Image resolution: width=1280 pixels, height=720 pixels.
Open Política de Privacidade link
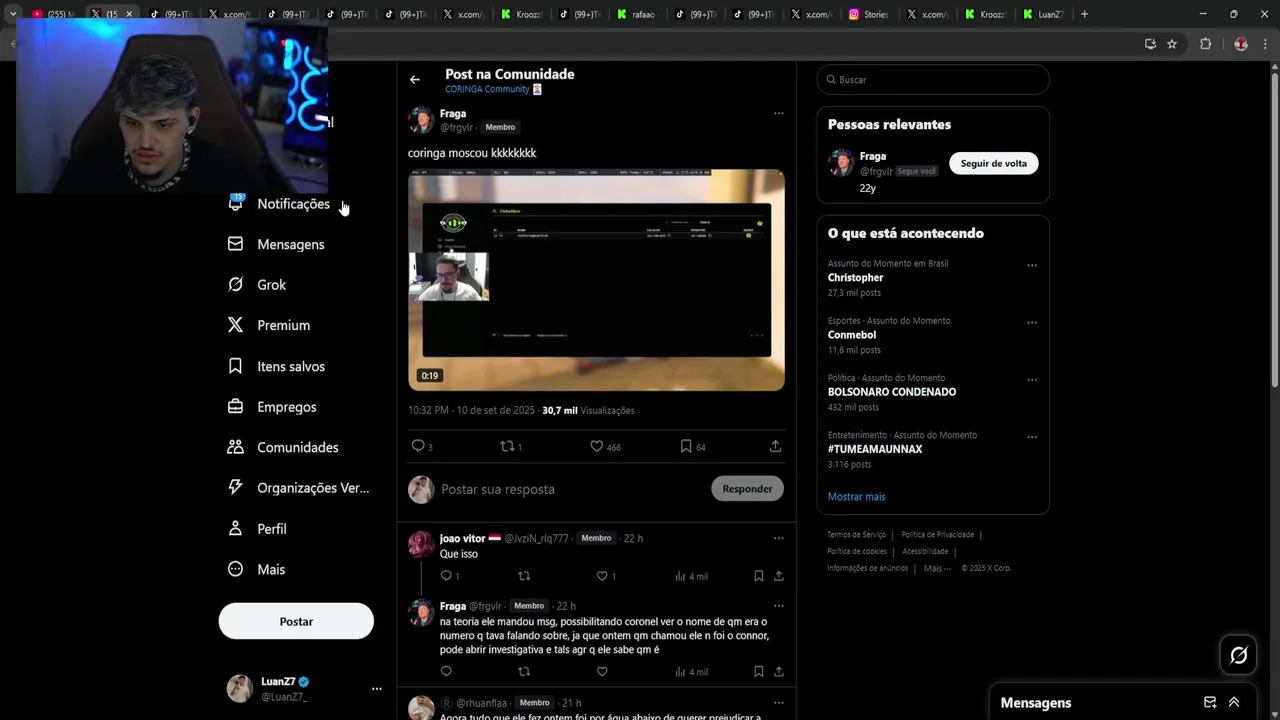coord(937,535)
